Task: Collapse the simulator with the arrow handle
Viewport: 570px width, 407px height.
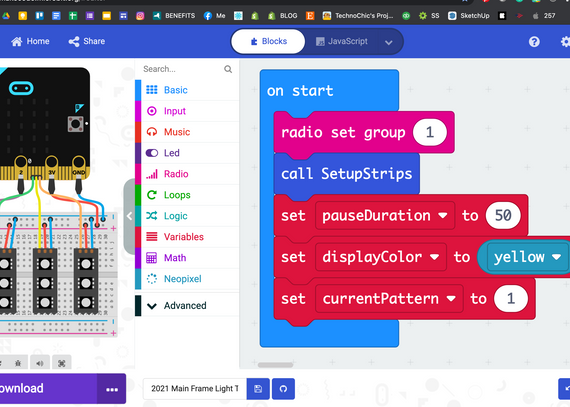Action: pyautogui.click(x=129, y=216)
